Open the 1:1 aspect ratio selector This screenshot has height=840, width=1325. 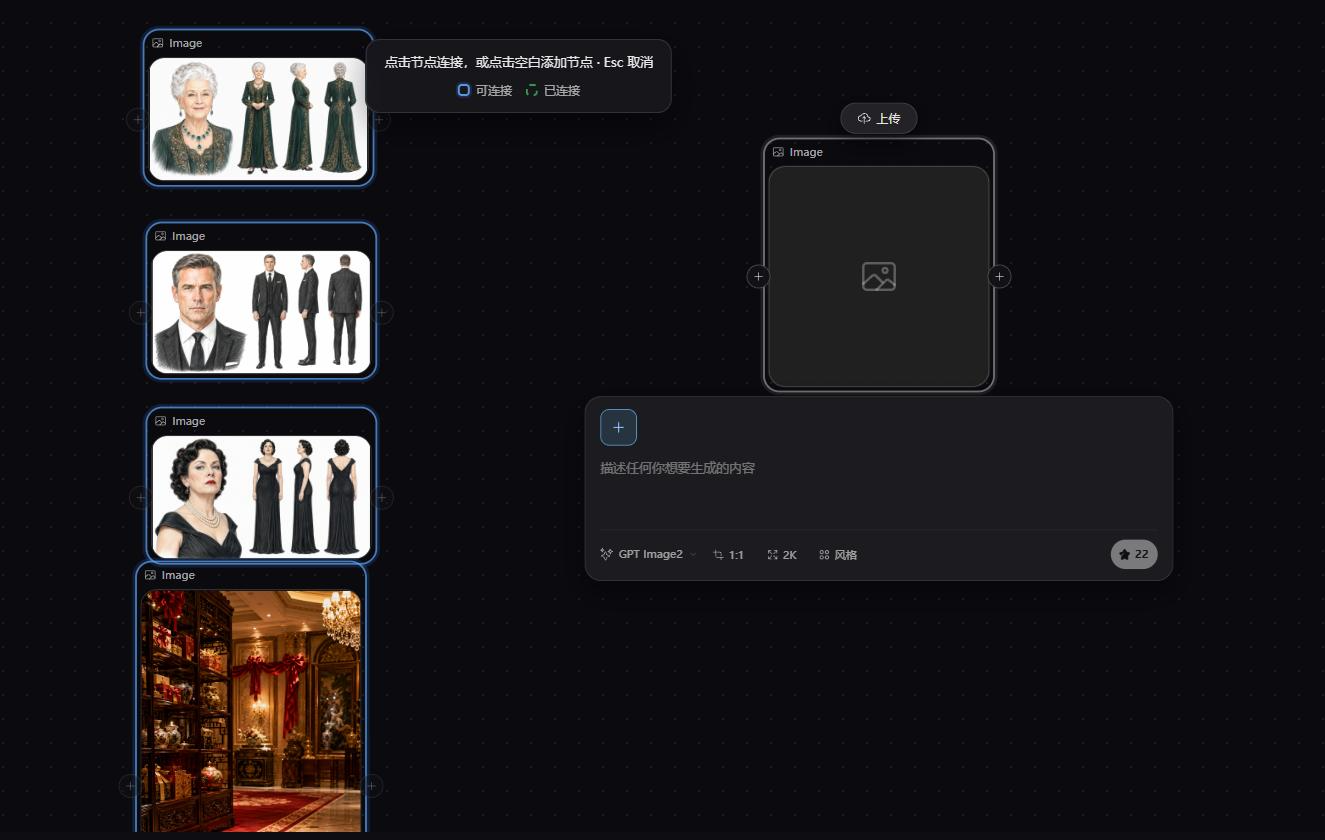728,554
